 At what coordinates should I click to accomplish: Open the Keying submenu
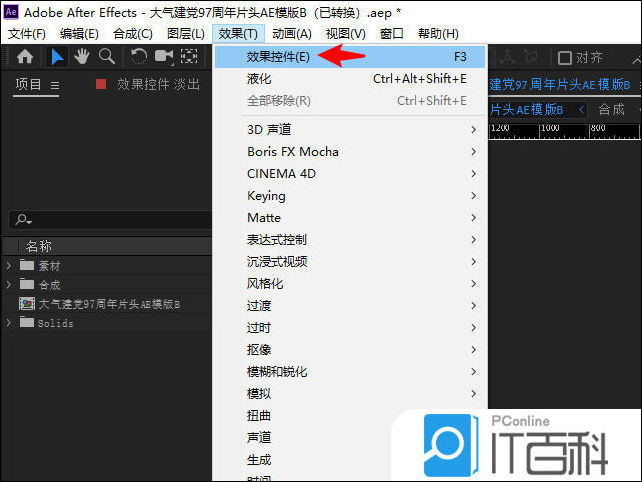[351, 196]
